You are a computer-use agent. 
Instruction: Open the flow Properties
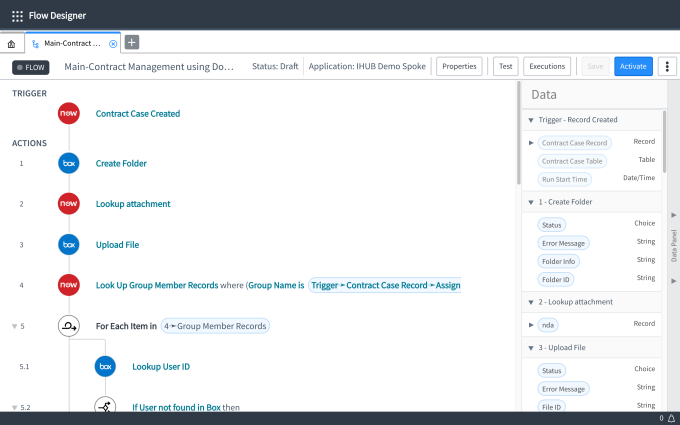click(459, 66)
